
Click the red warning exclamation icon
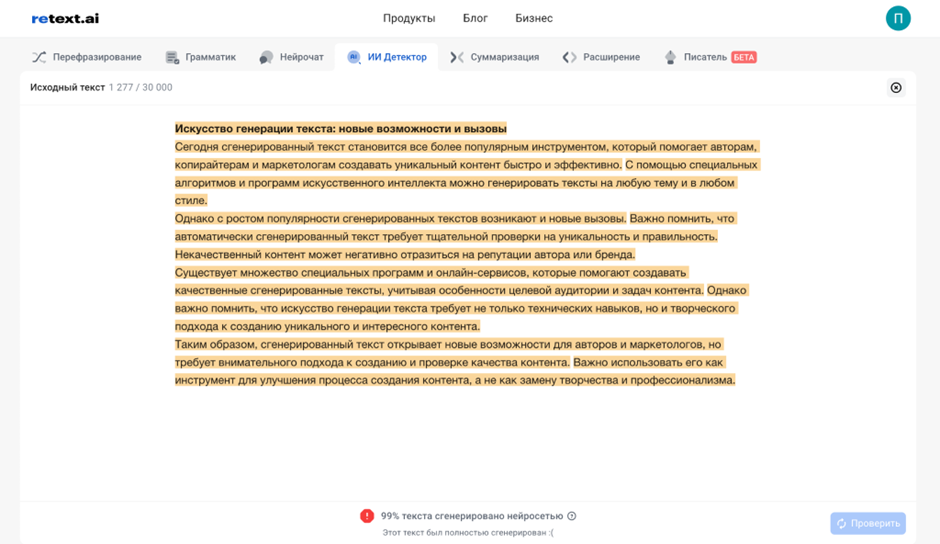pyautogui.click(x=367, y=516)
